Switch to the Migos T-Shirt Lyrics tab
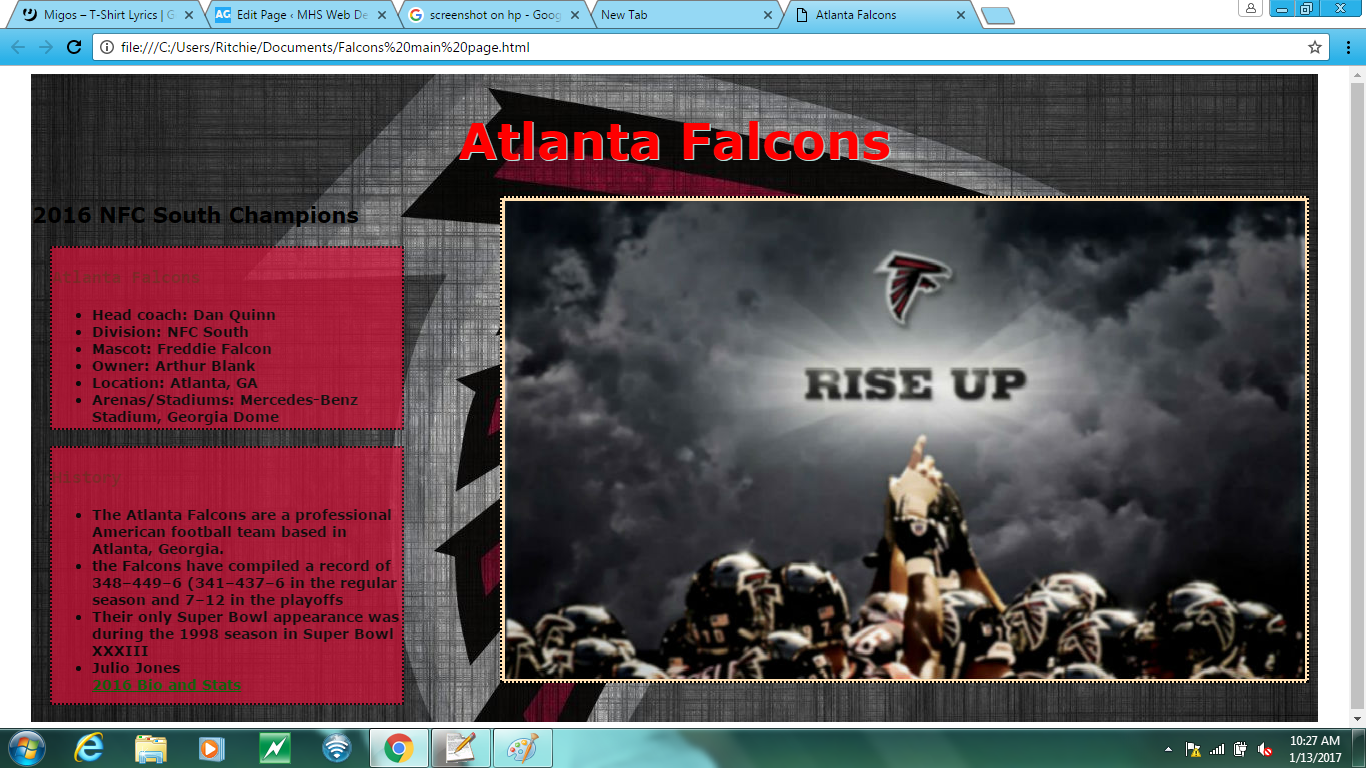 pyautogui.click(x=100, y=15)
